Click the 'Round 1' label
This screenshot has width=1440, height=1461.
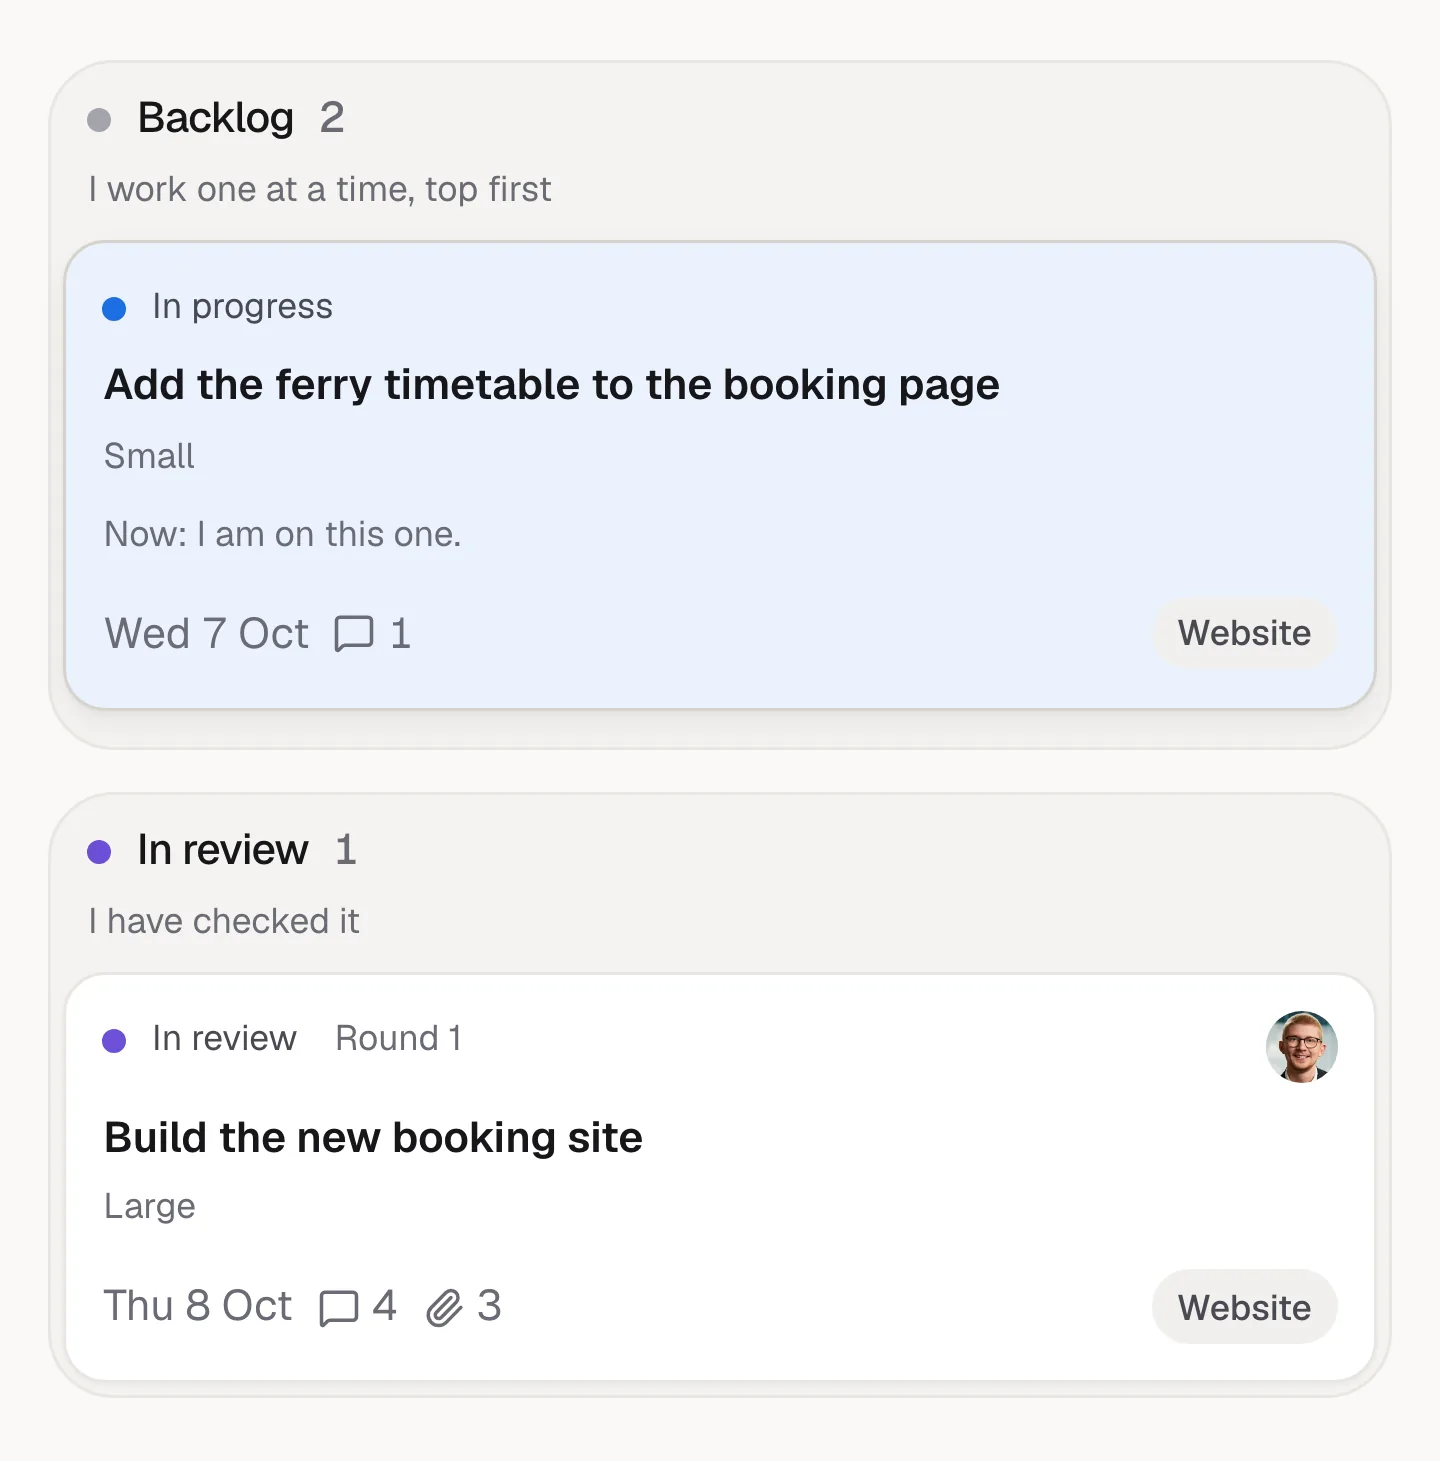[x=398, y=1039]
